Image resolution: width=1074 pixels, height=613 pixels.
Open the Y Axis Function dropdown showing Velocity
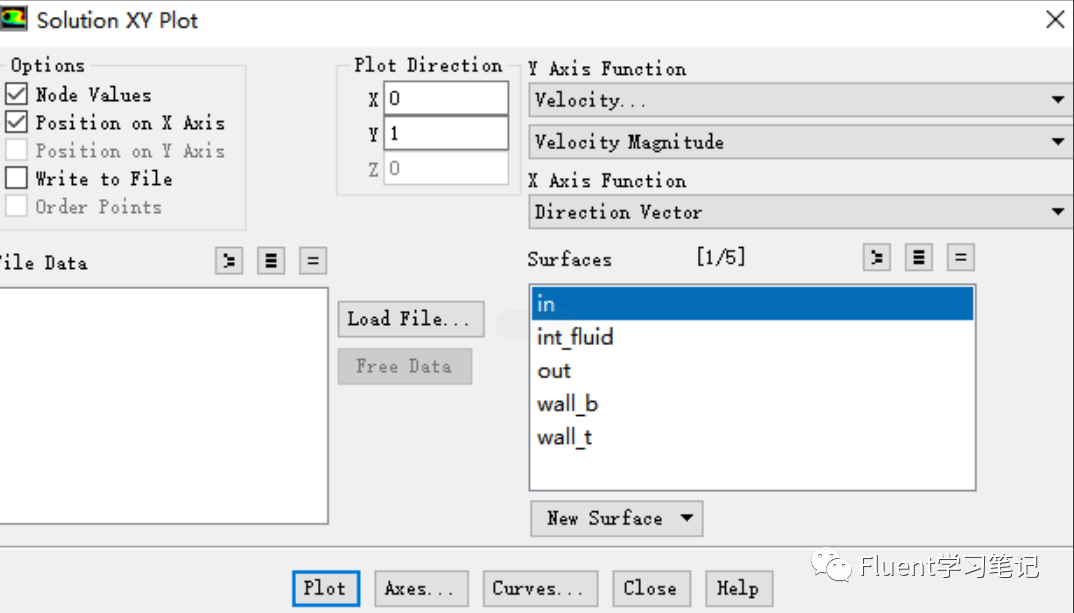(x=1058, y=100)
